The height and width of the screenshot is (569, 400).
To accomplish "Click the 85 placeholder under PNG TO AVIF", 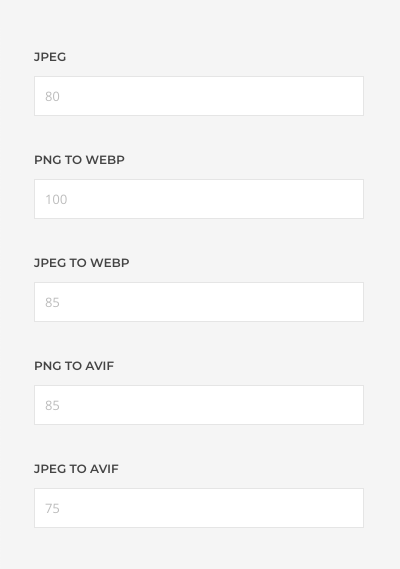I will pos(52,406).
